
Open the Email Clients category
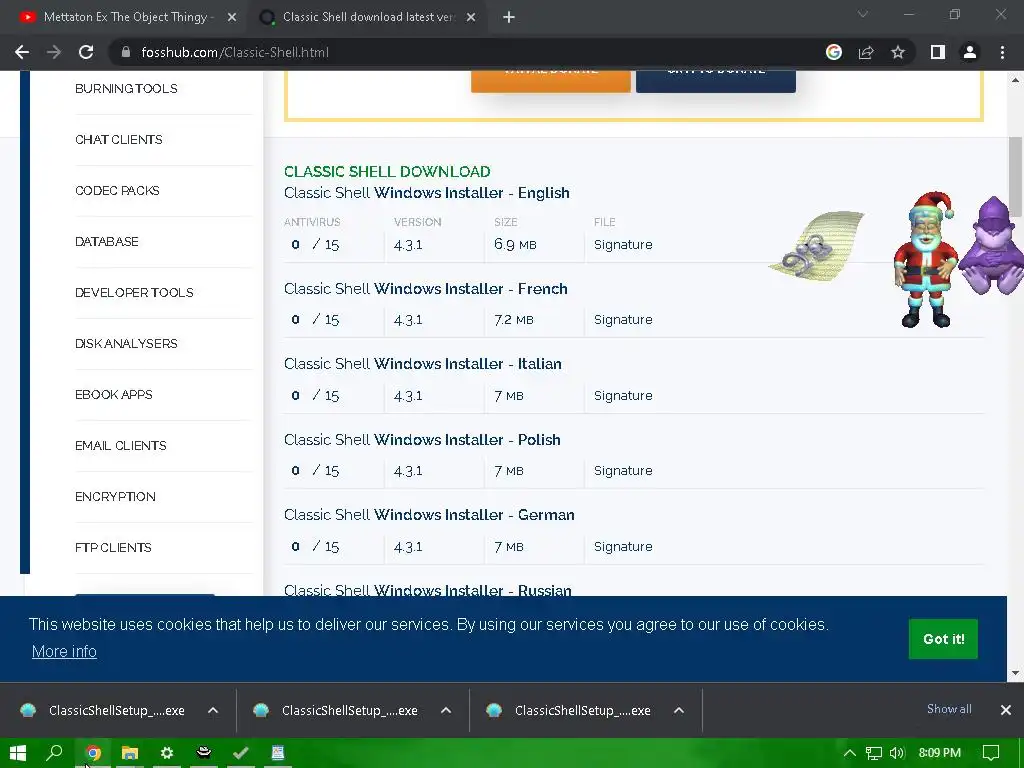coord(121,445)
